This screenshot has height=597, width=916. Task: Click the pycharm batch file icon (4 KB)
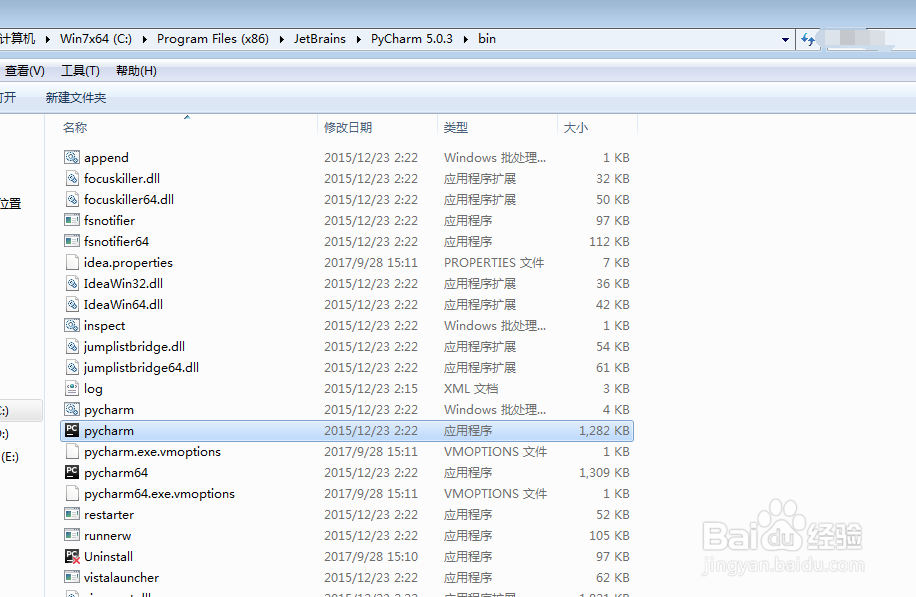click(x=72, y=409)
